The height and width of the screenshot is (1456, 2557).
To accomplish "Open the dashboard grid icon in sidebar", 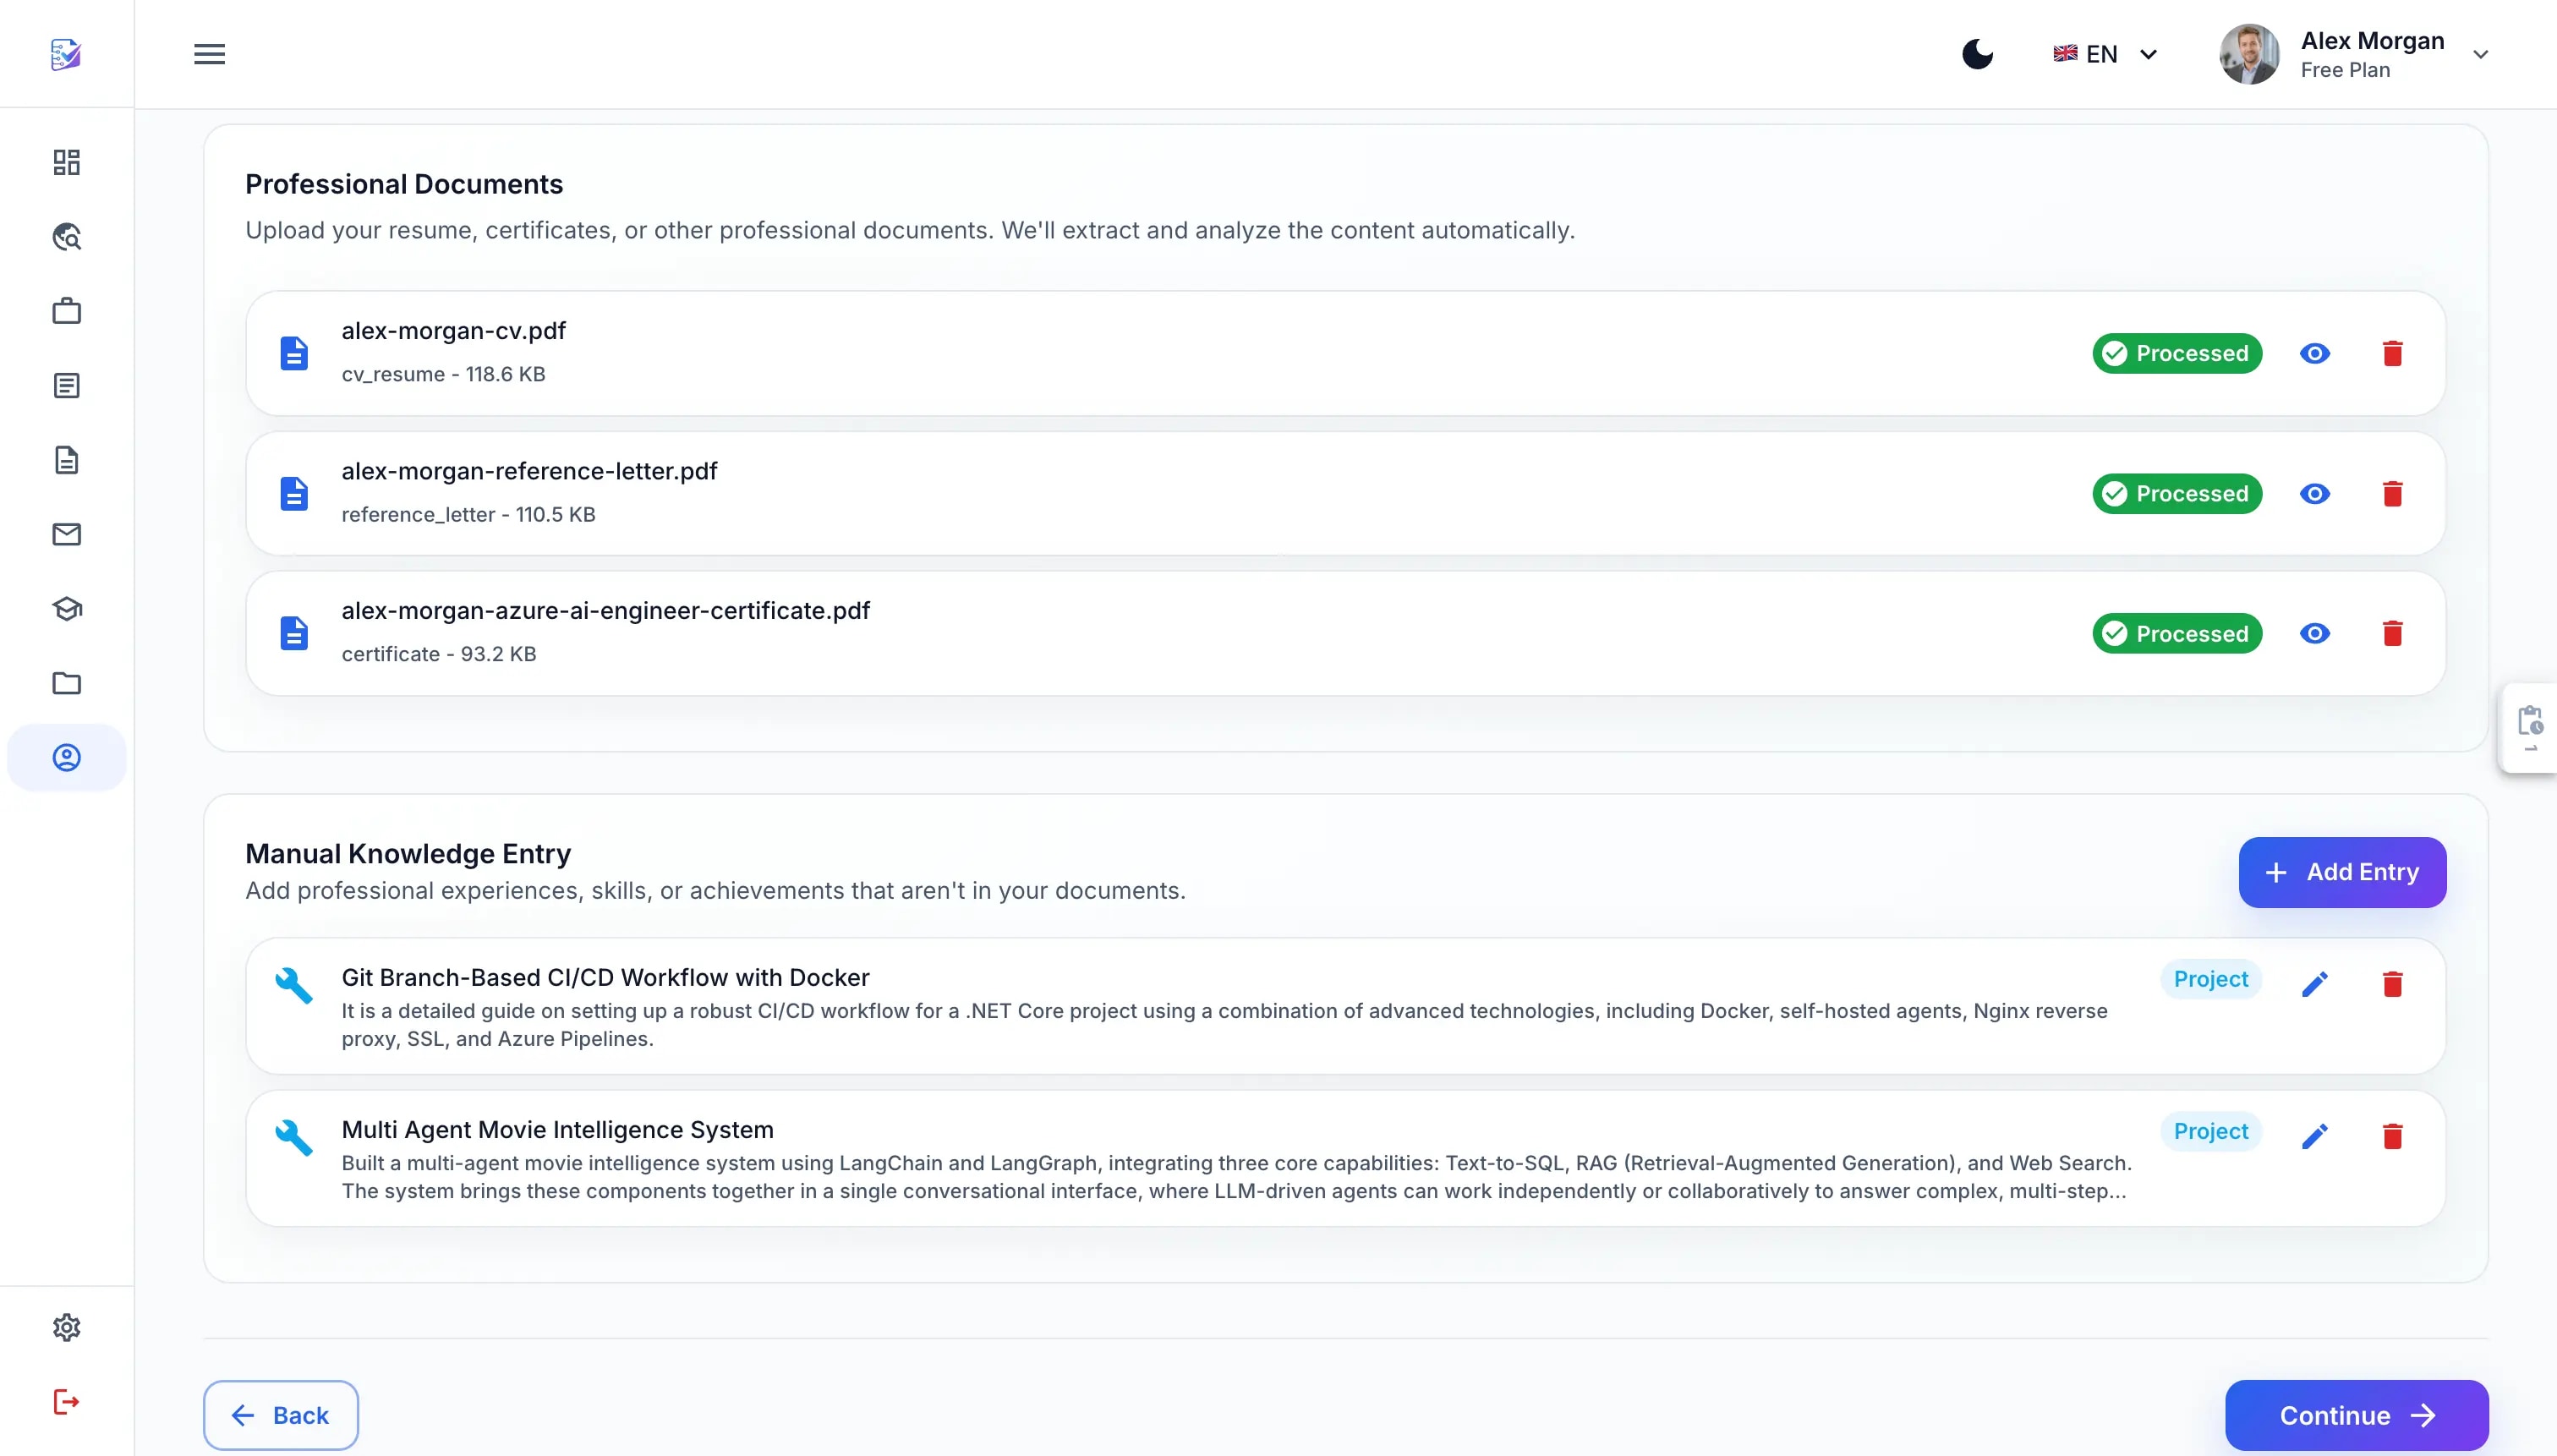I will 66,162.
